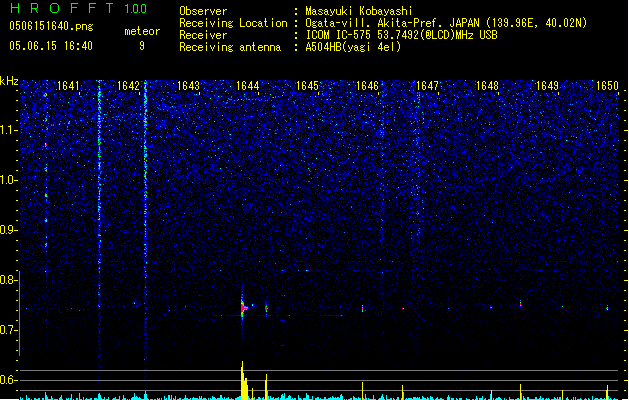This screenshot has height=400, width=629.
Task: Click the meteor count value 9
Action: pos(142,46)
